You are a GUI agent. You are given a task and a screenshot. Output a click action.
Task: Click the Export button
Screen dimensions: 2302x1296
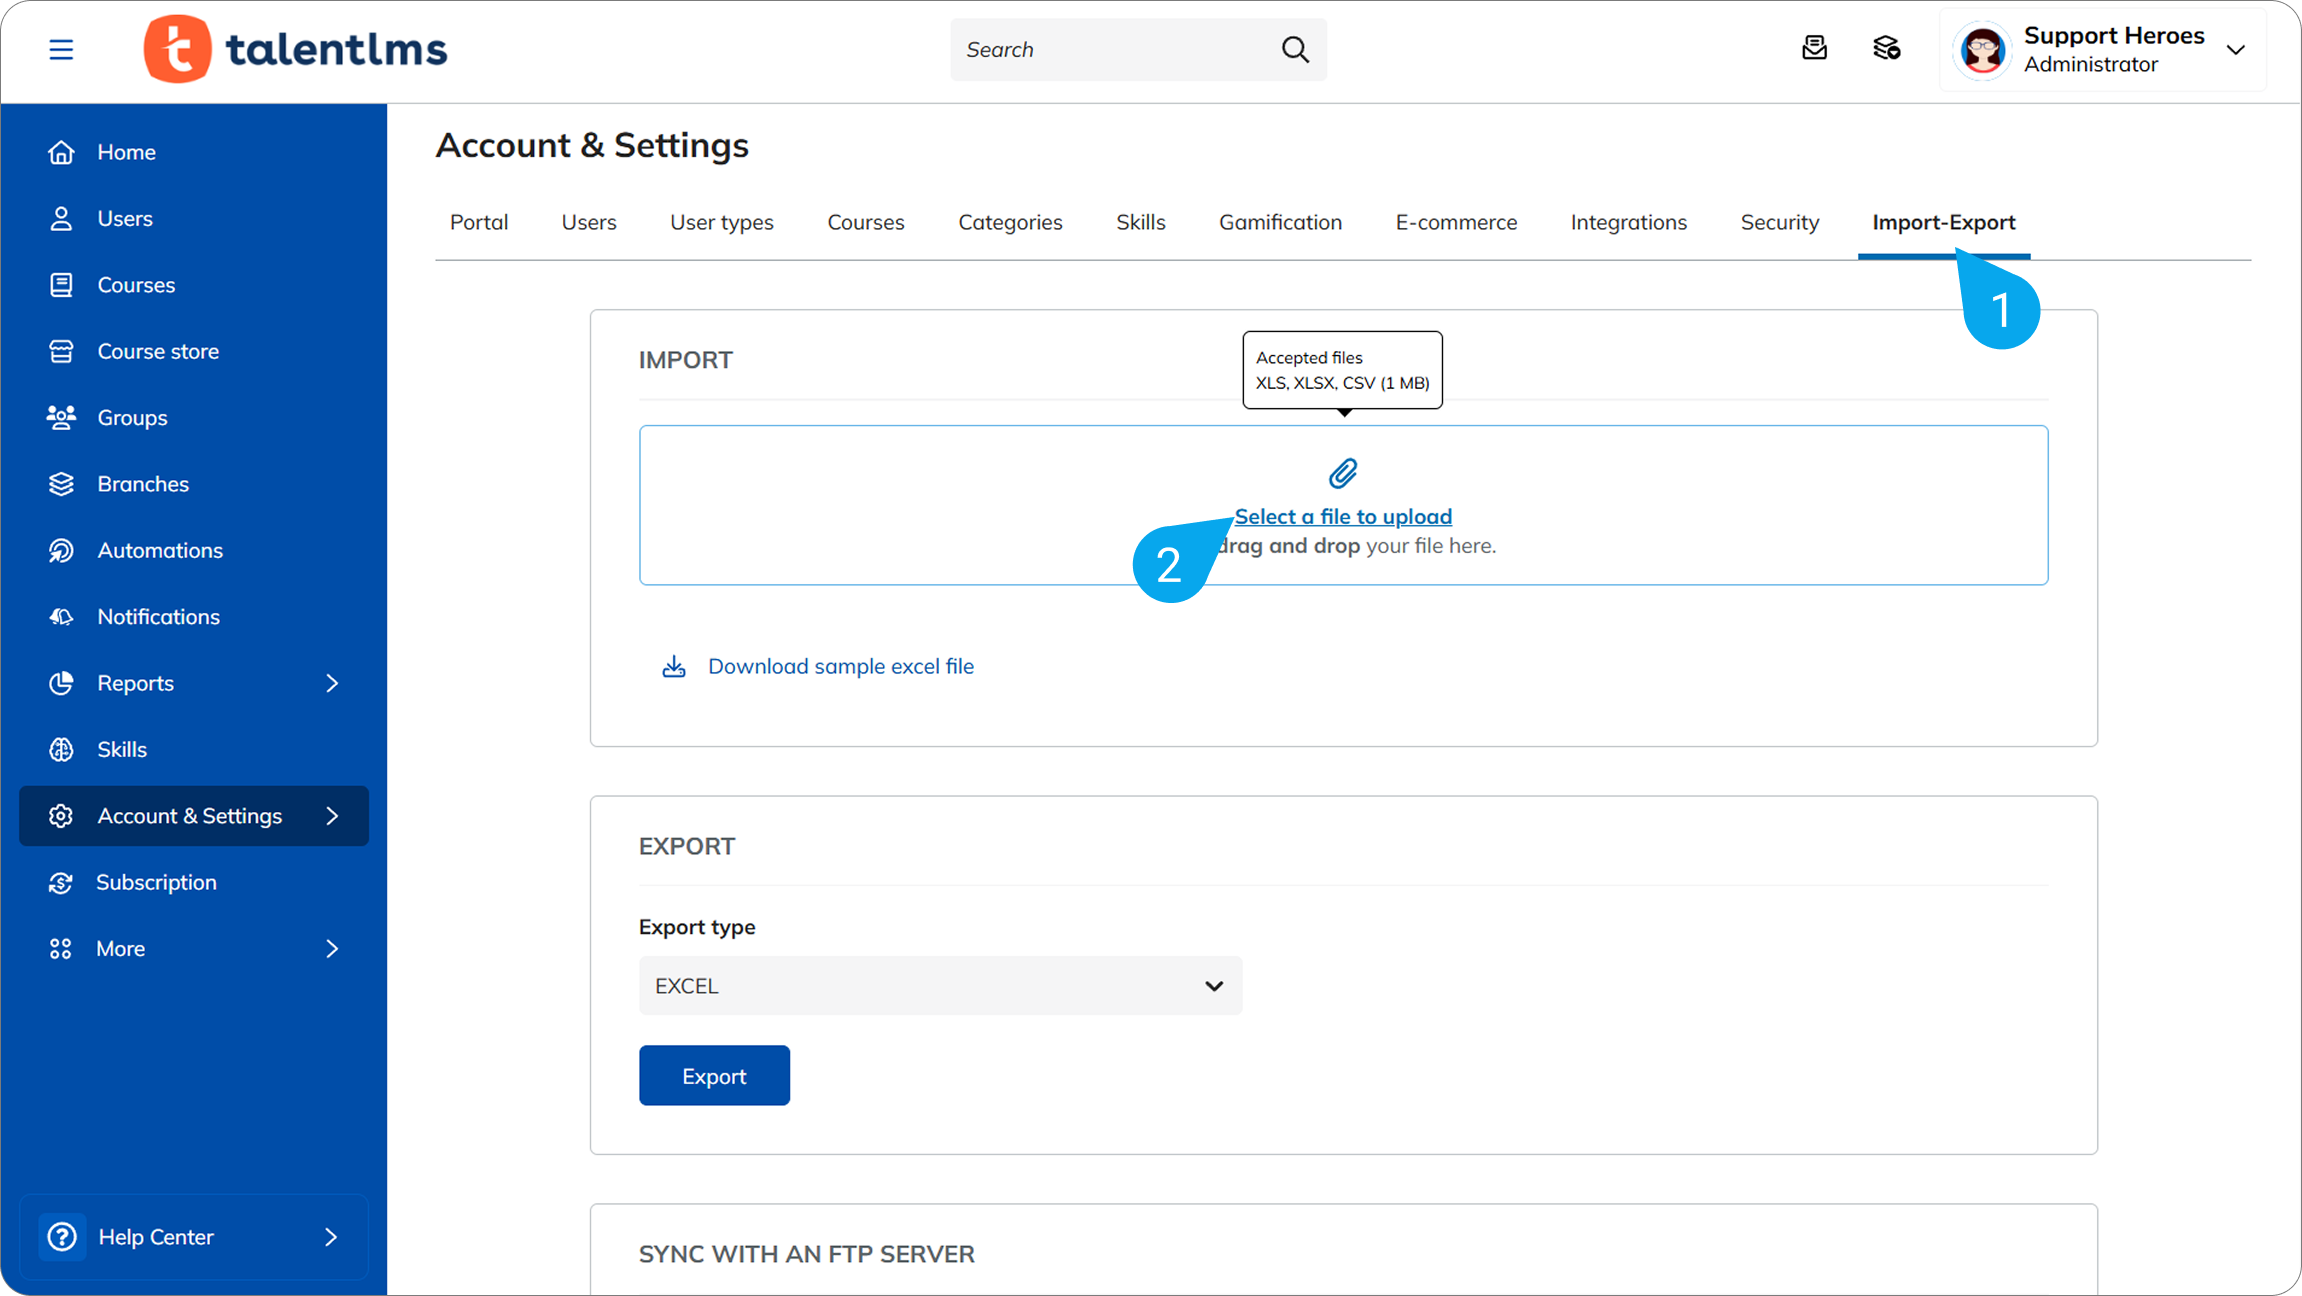pyautogui.click(x=714, y=1075)
